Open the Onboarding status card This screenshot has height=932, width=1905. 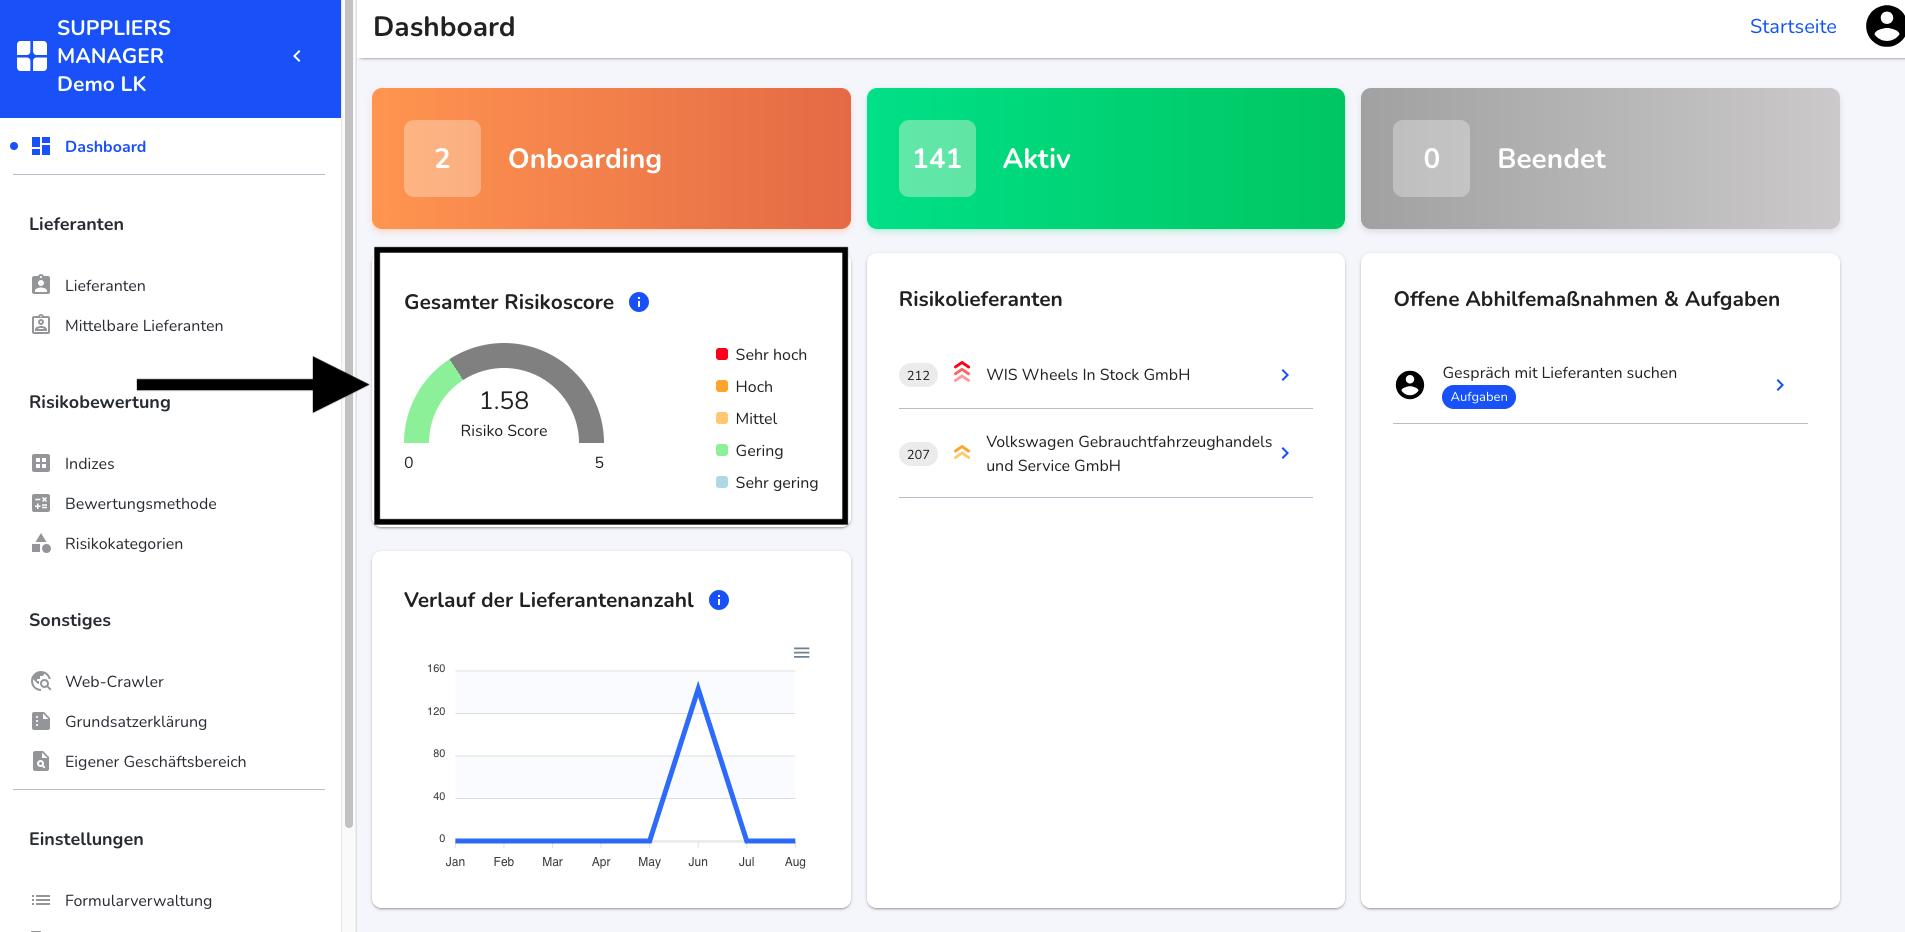(611, 158)
